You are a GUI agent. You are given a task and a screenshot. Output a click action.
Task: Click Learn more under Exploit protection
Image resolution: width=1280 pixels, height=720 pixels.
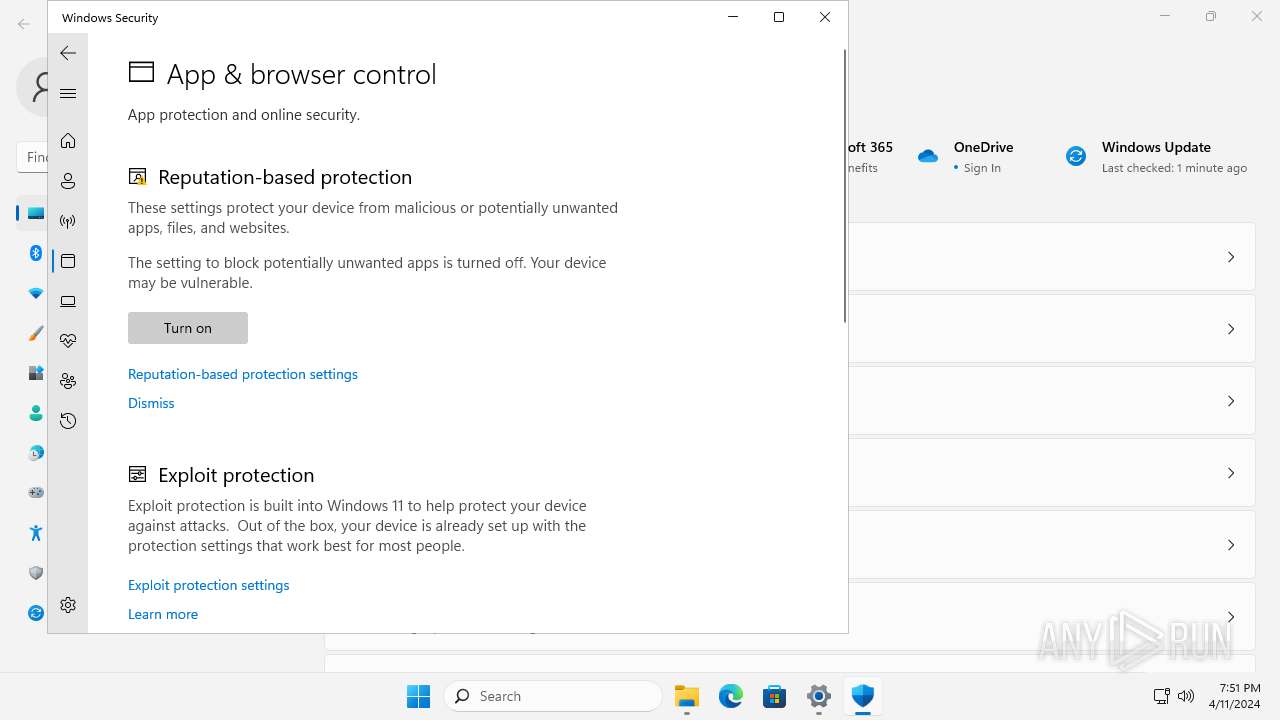(x=163, y=614)
